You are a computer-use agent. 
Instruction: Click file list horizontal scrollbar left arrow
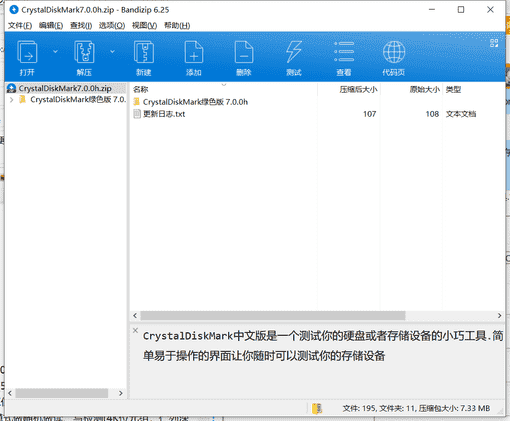coord(135,316)
